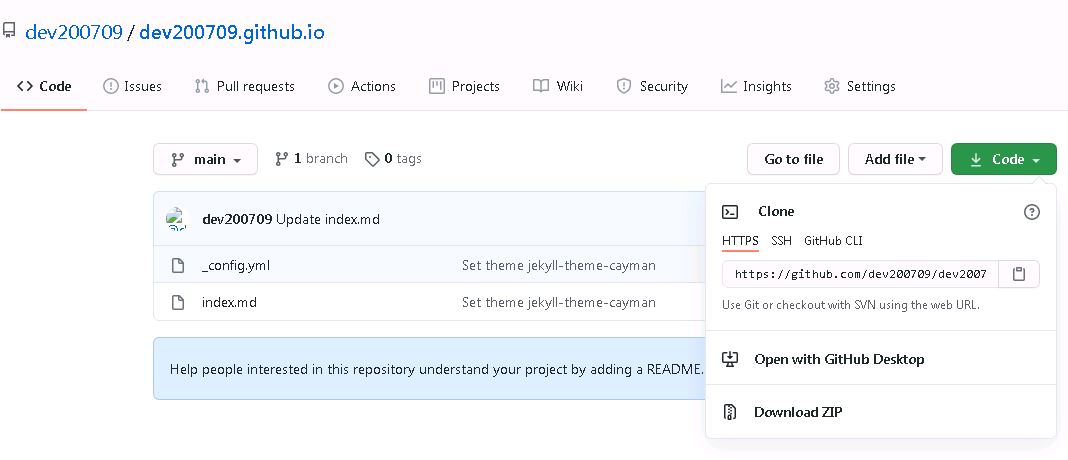The image size is (1068, 460).
Task: Copy the clone URL with clipboard icon
Action: (x=1019, y=274)
